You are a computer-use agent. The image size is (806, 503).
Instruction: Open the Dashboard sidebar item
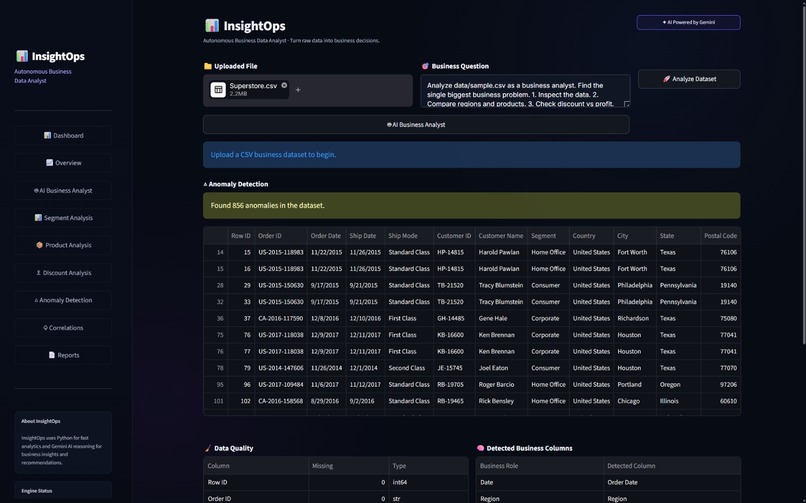pos(63,136)
